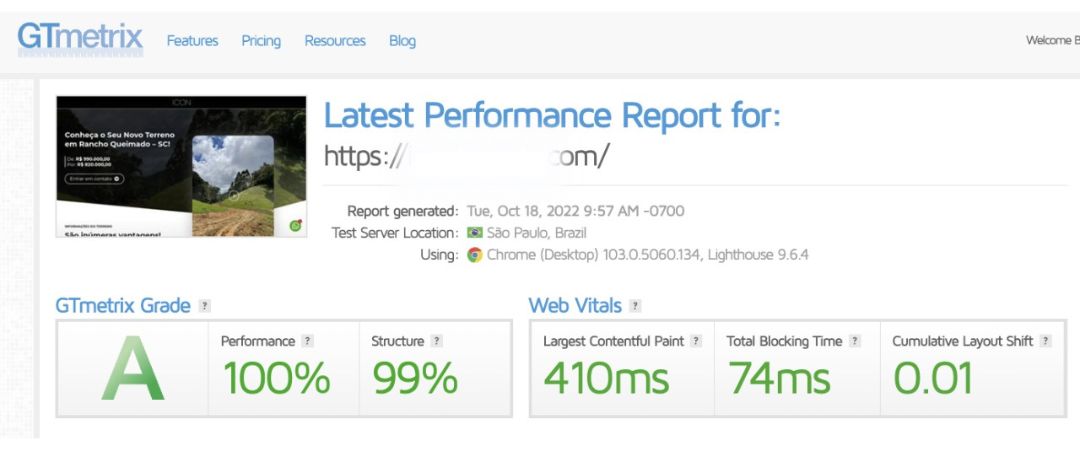
Task: Click the Latest Performance Report heading
Action: 552,115
